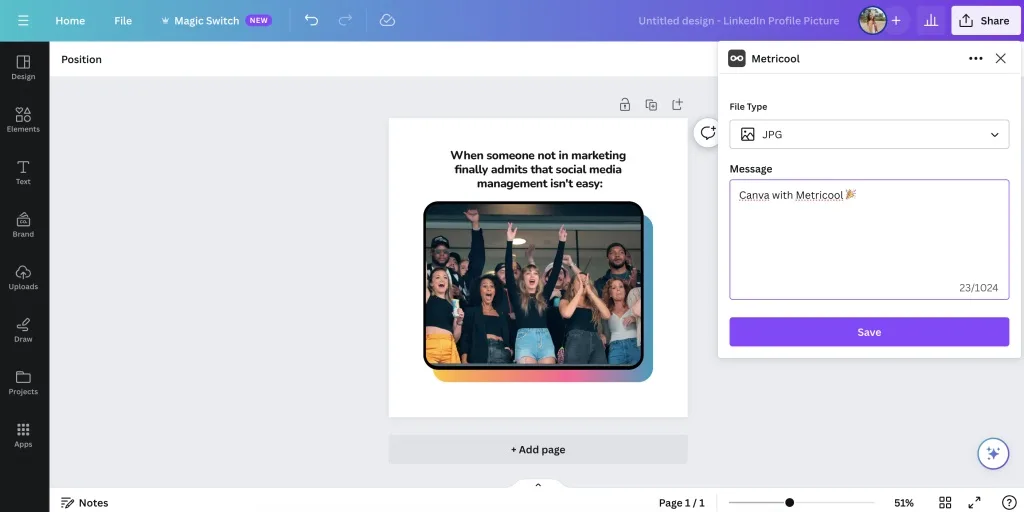The height and width of the screenshot is (512, 1024).
Task: Open the Elements sidebar panel
Action: (23, 120)
